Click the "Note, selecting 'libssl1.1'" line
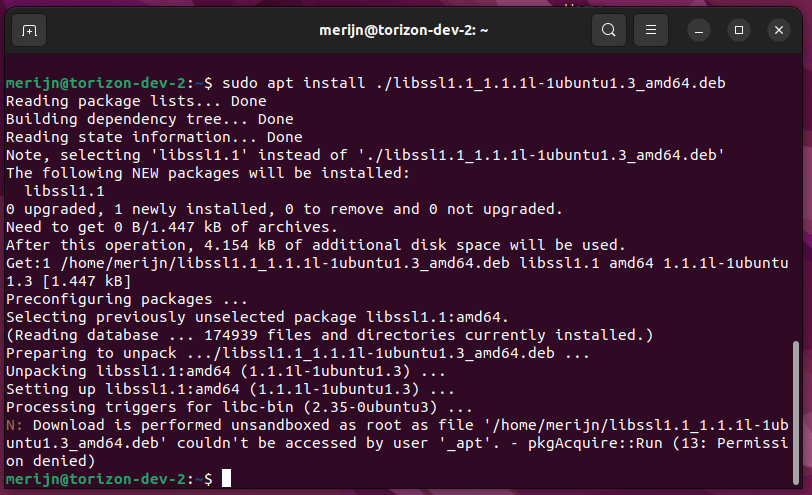The height and width of the screenshot is (495, 812). [x=366, y=155]
